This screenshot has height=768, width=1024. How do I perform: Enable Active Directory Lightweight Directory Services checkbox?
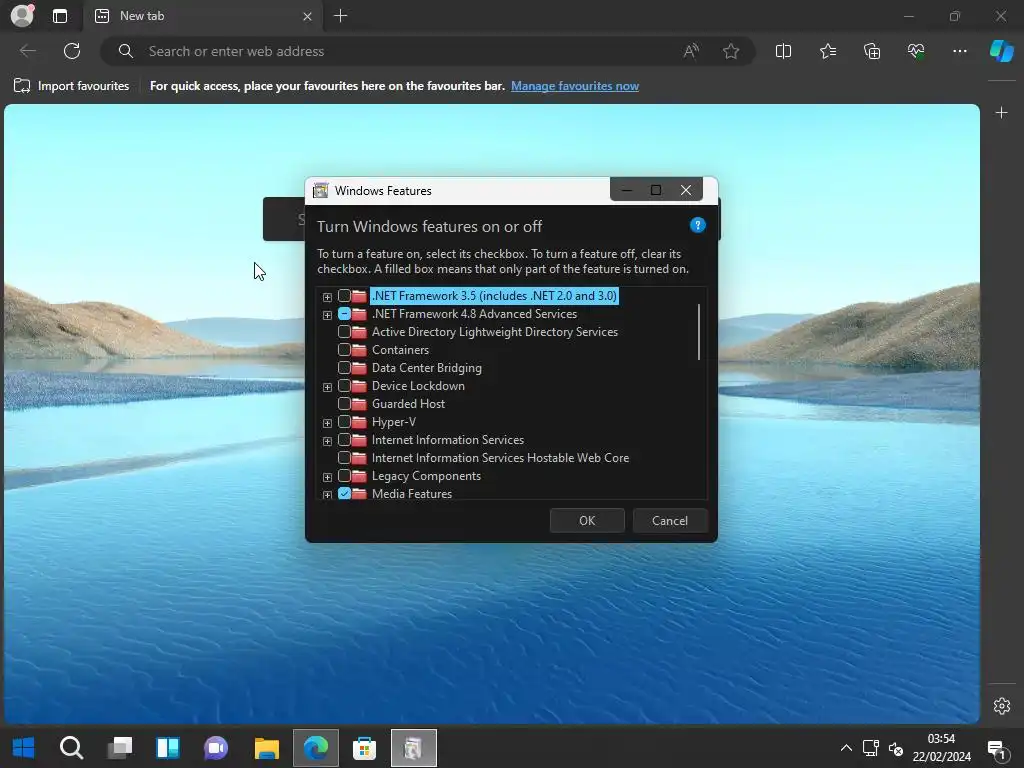click(344, 332)
